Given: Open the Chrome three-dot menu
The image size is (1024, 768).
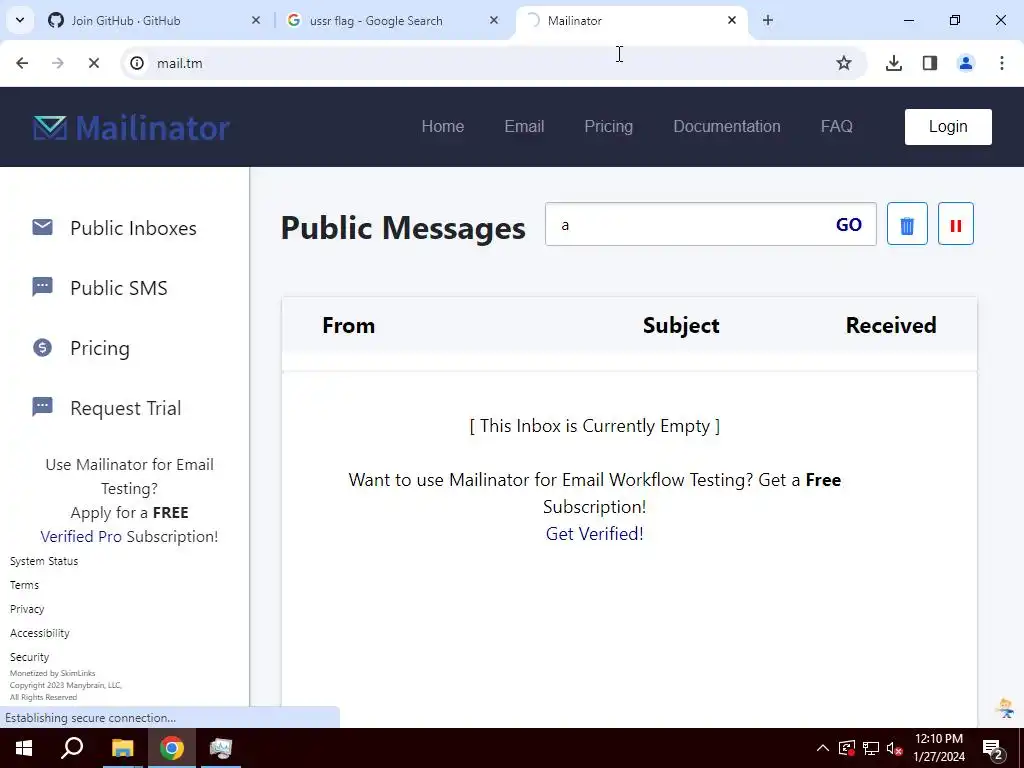Looking at the screenshot, I should pyautogui.click(x=1001, y=63).
